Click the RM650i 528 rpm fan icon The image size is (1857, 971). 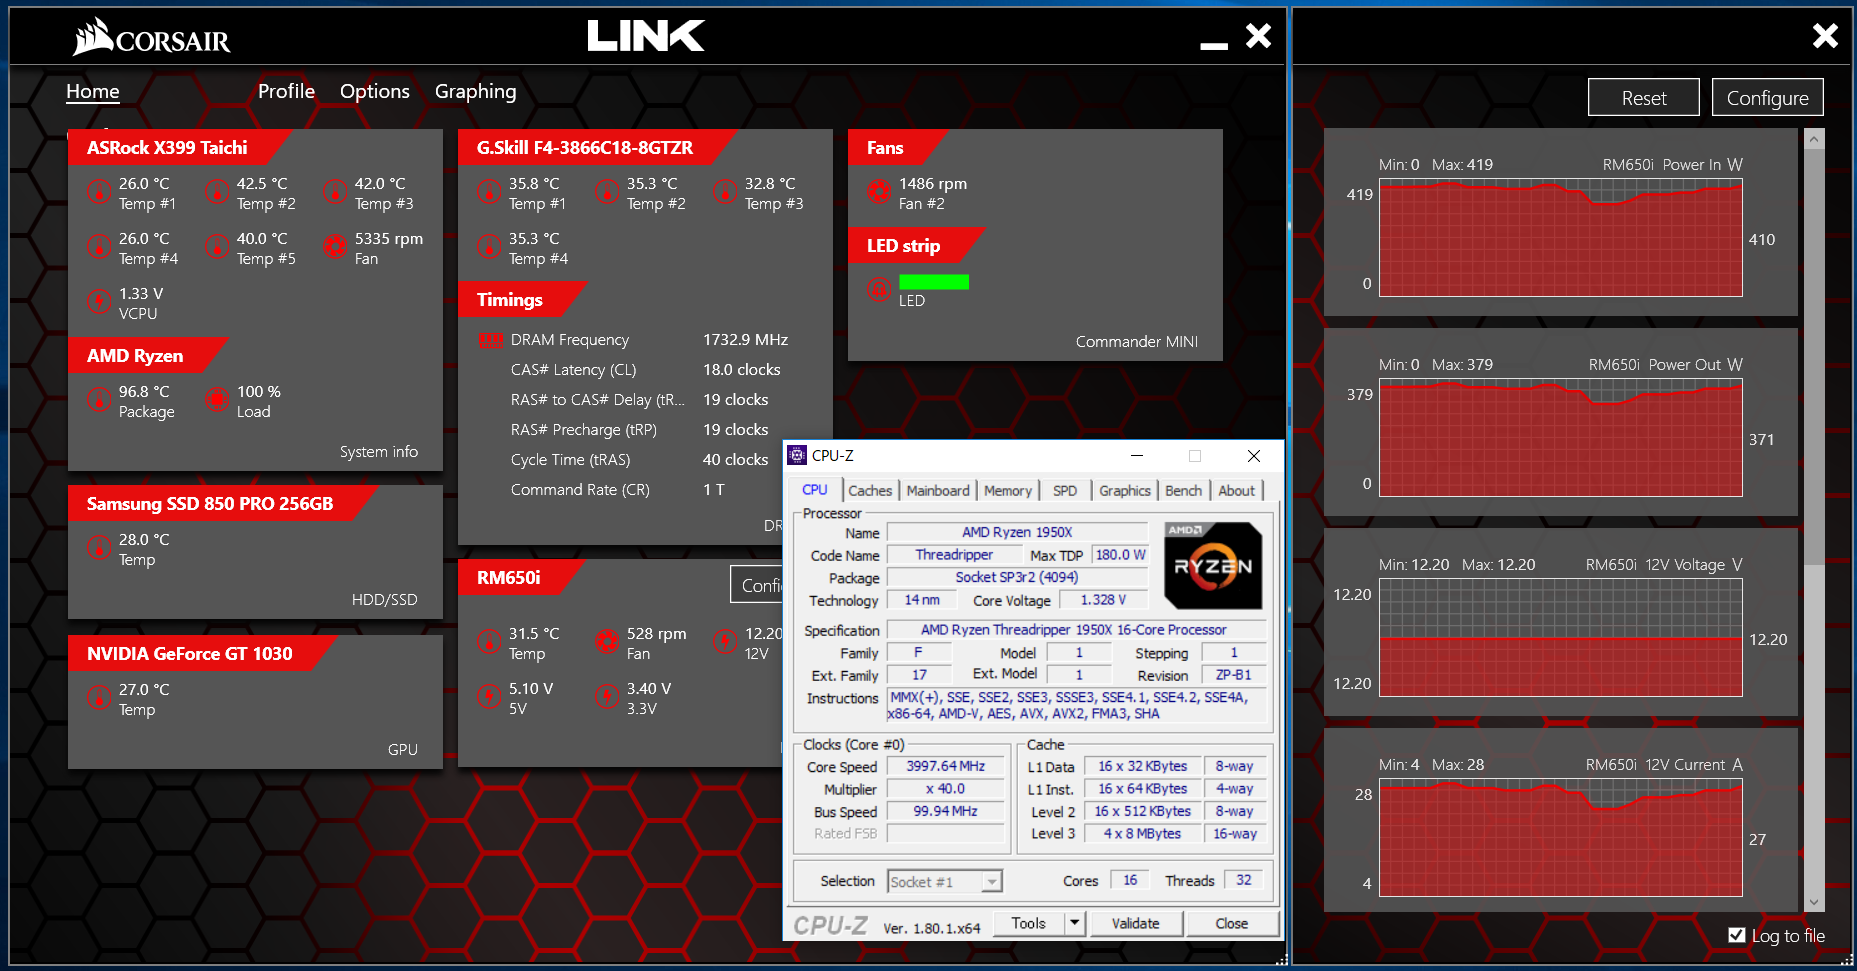pyautogui.click(x=607, y=641)
